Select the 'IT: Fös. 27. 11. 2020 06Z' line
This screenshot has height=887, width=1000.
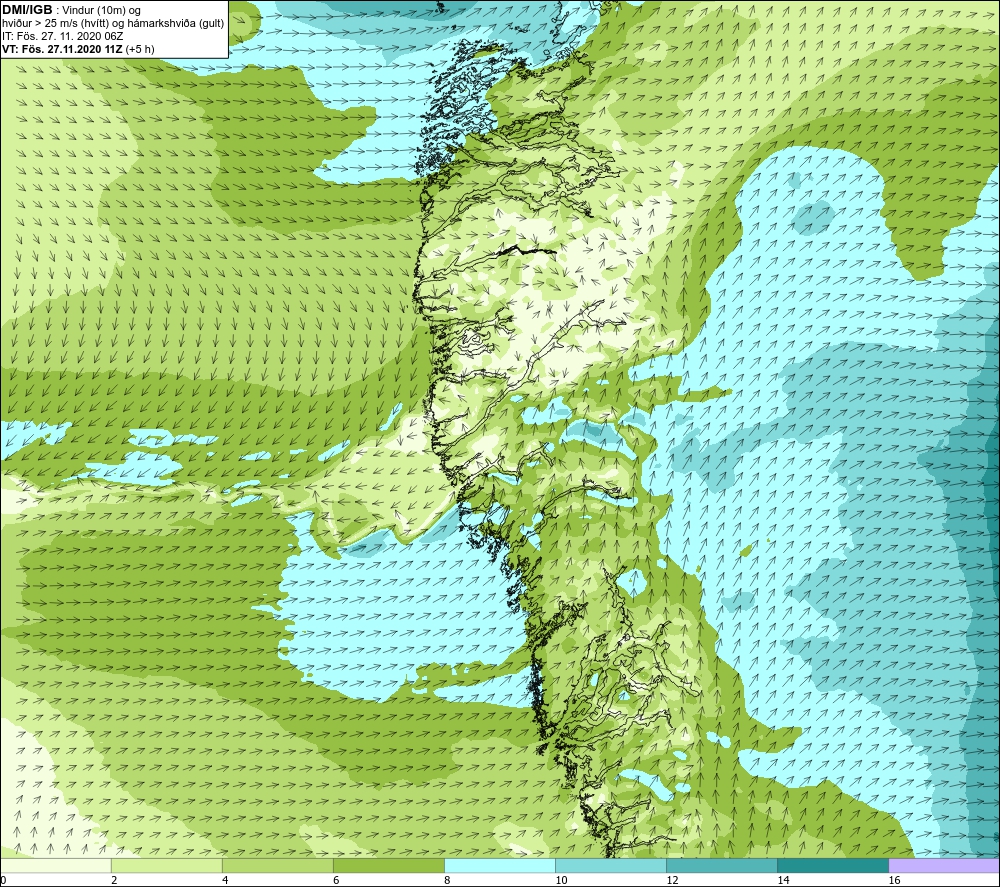62,36
